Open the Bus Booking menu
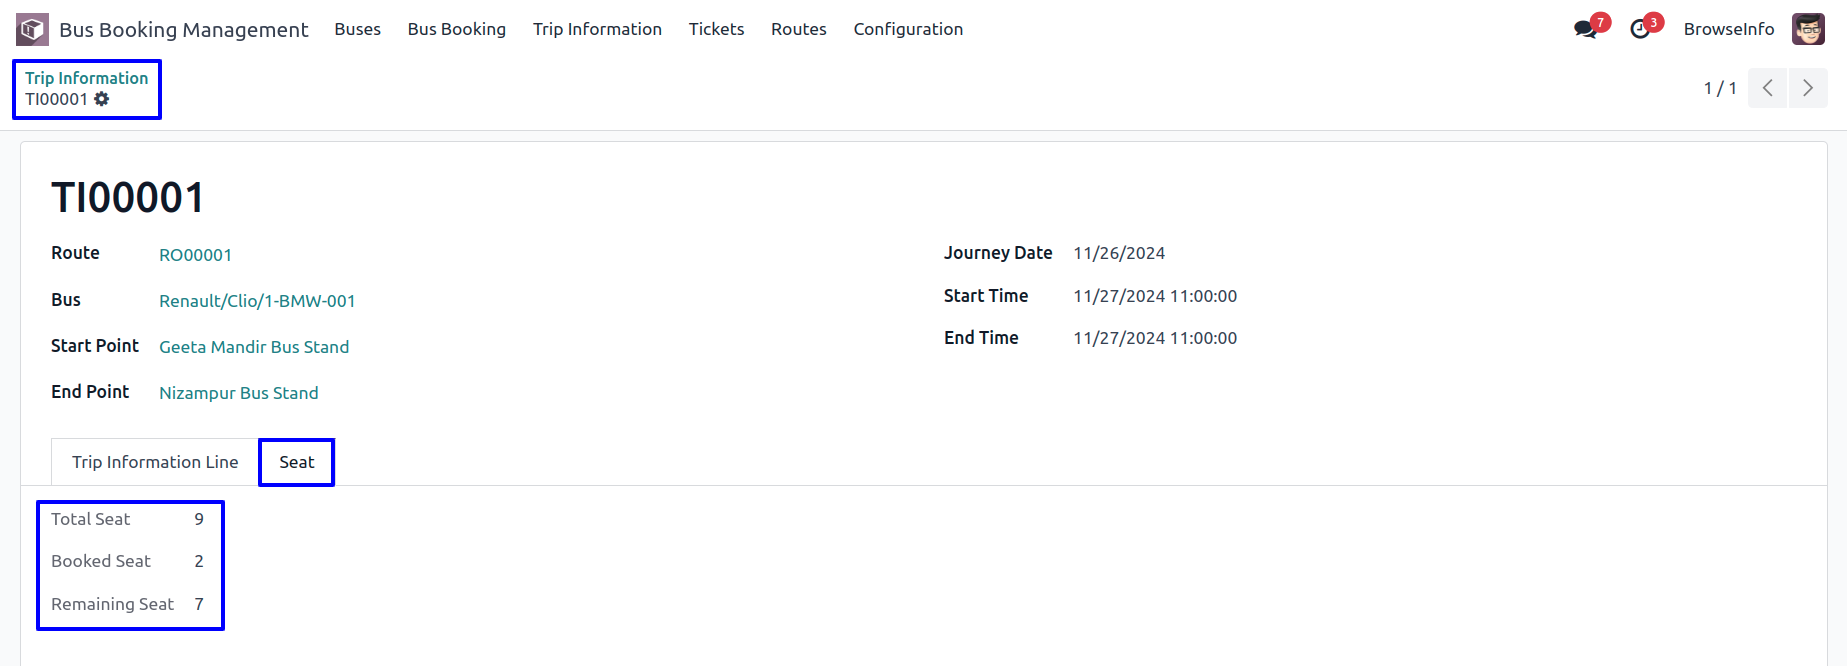 [457, 29]
